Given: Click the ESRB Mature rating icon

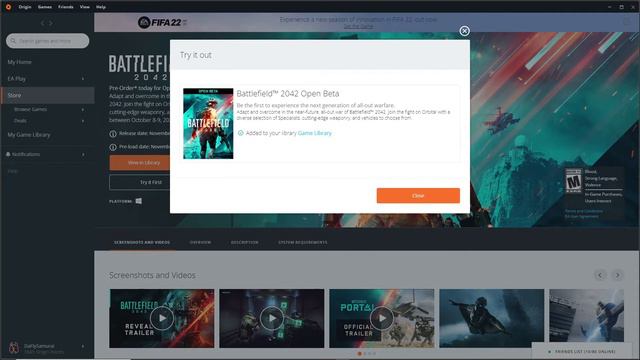Looking at the screenshot, I should pos(573,180).
